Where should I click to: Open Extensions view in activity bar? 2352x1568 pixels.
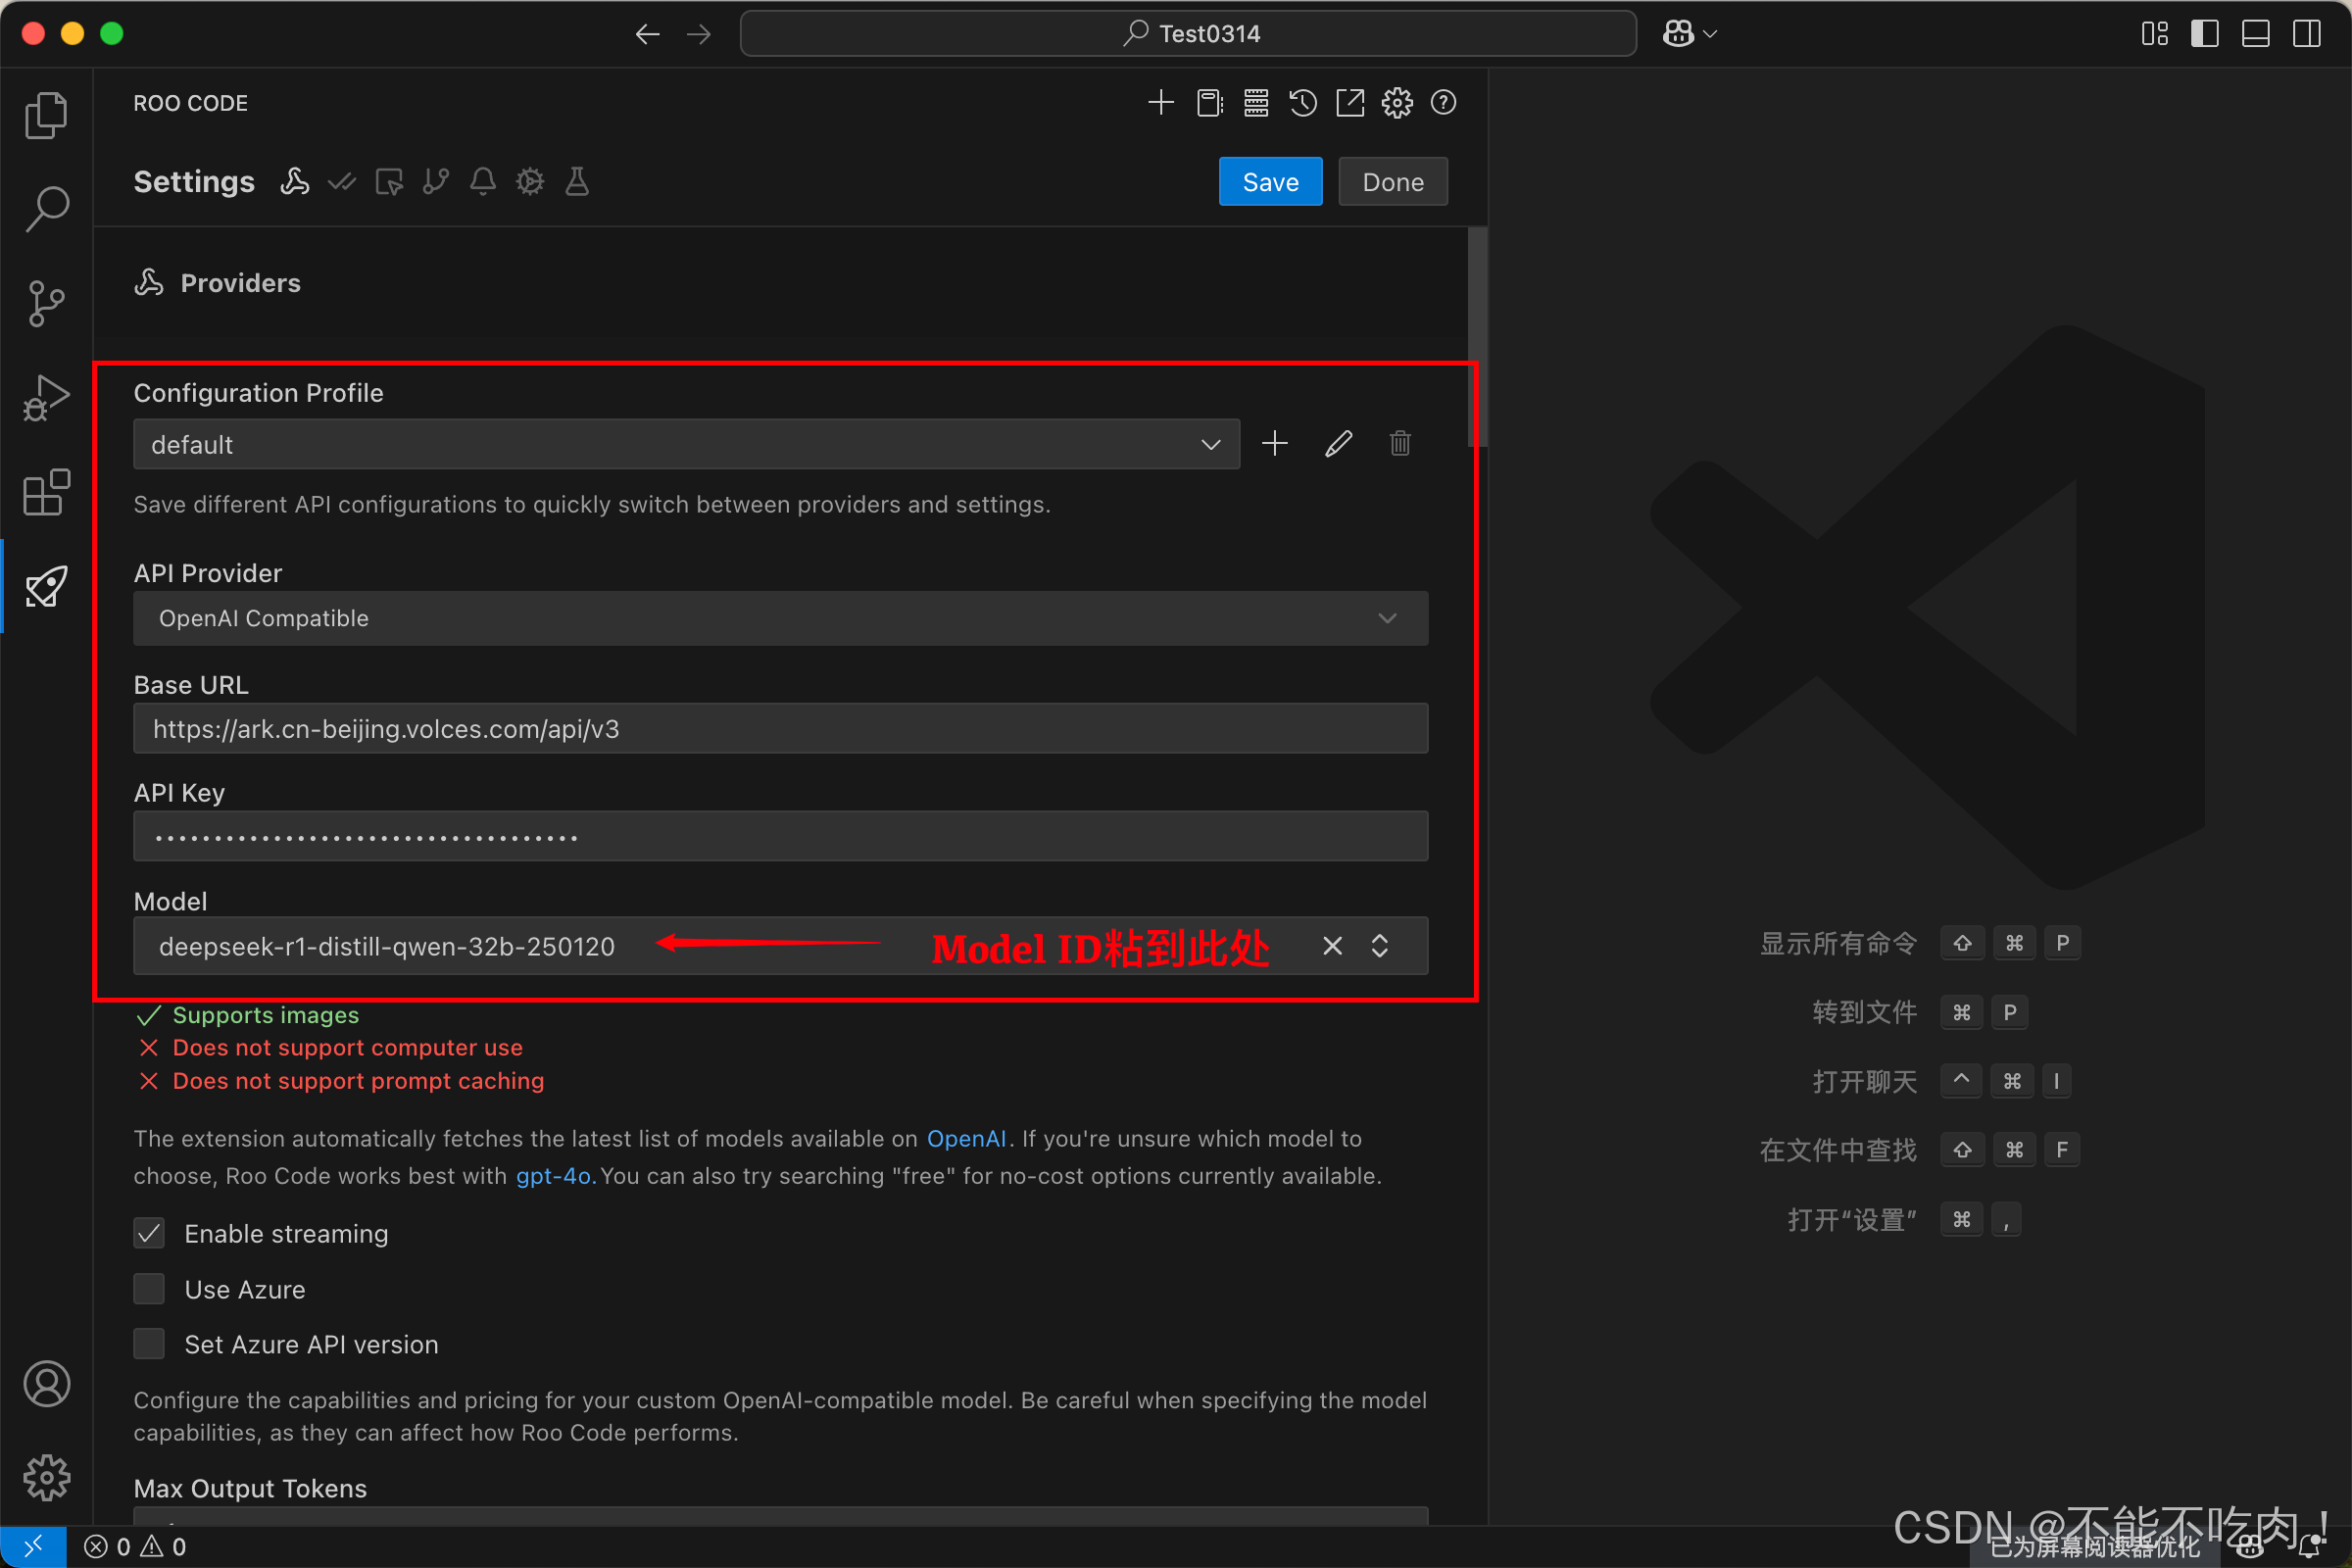(x=46, y=492)
